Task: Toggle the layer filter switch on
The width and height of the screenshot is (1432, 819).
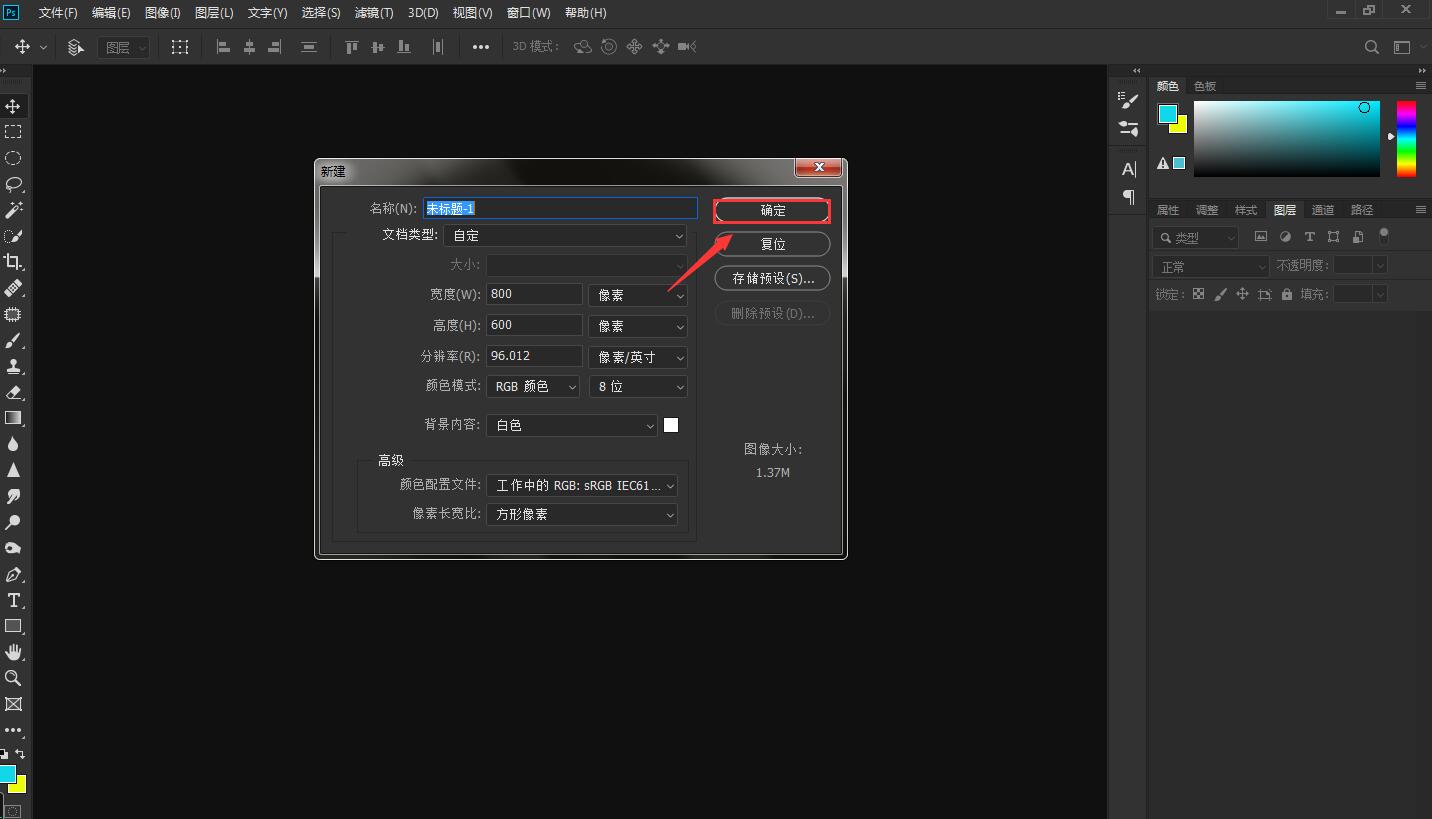Action: (x=1384, y=237)
